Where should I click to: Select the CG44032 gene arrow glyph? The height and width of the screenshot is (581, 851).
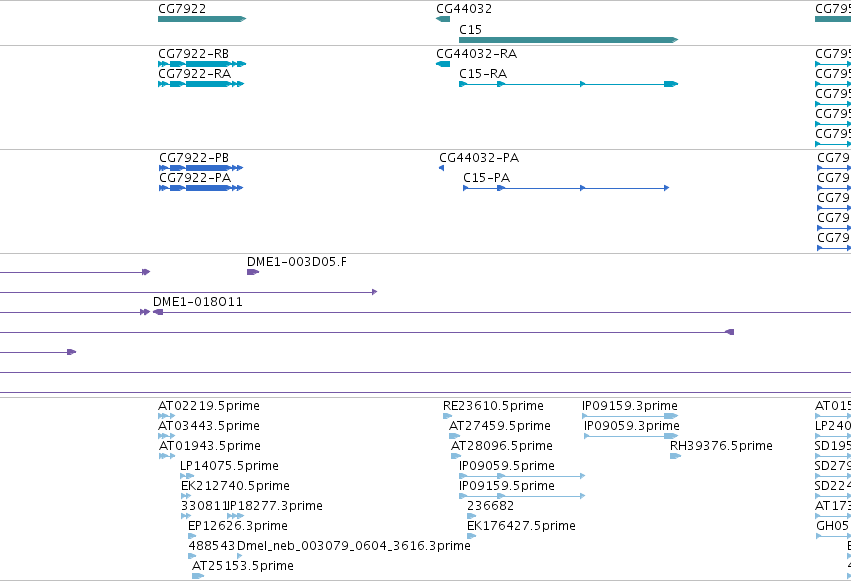[443, 19]
